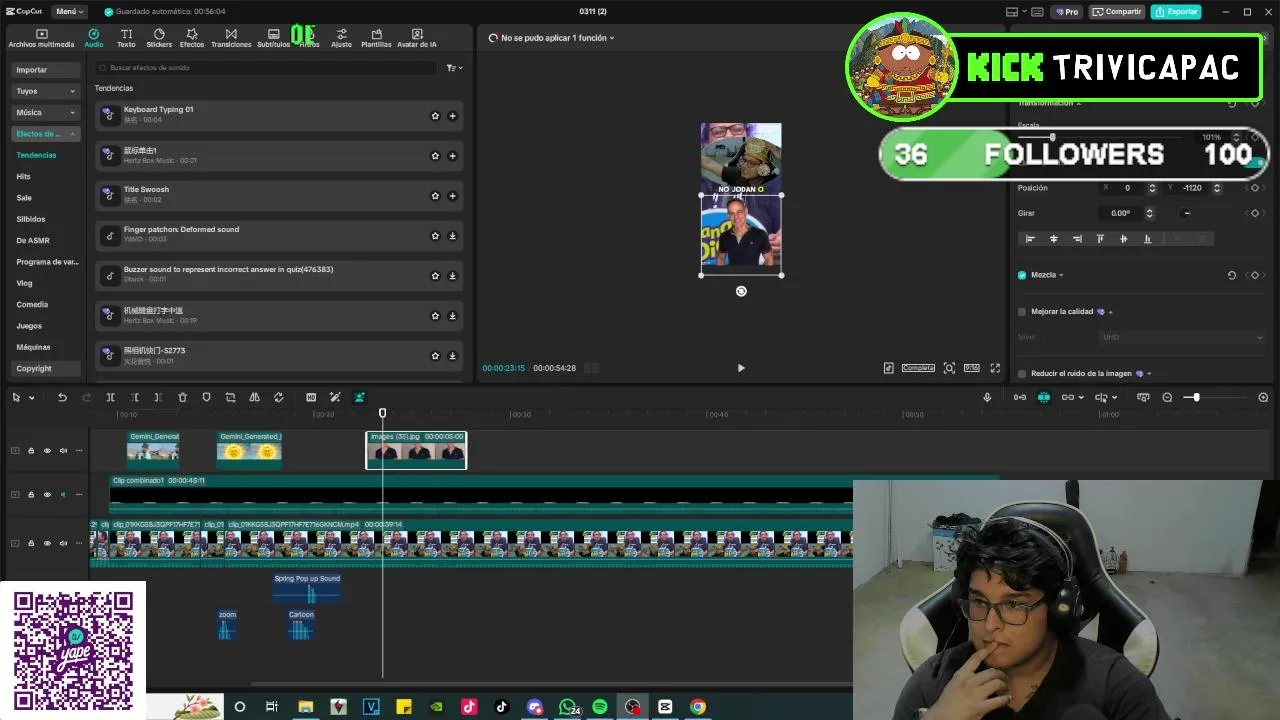The width and height of the screenshot is (1280, 720).
Task: Expand the Música category
Action: [x=46, y=112]
